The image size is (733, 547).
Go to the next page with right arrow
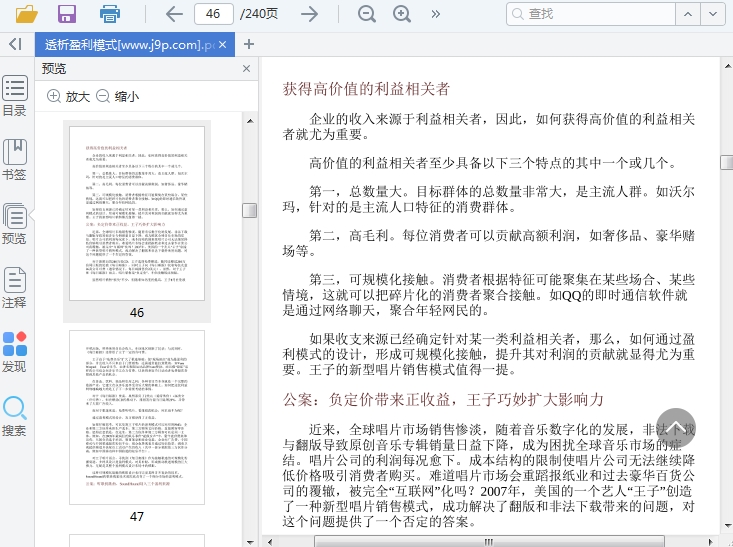click(x=310, y=14)
